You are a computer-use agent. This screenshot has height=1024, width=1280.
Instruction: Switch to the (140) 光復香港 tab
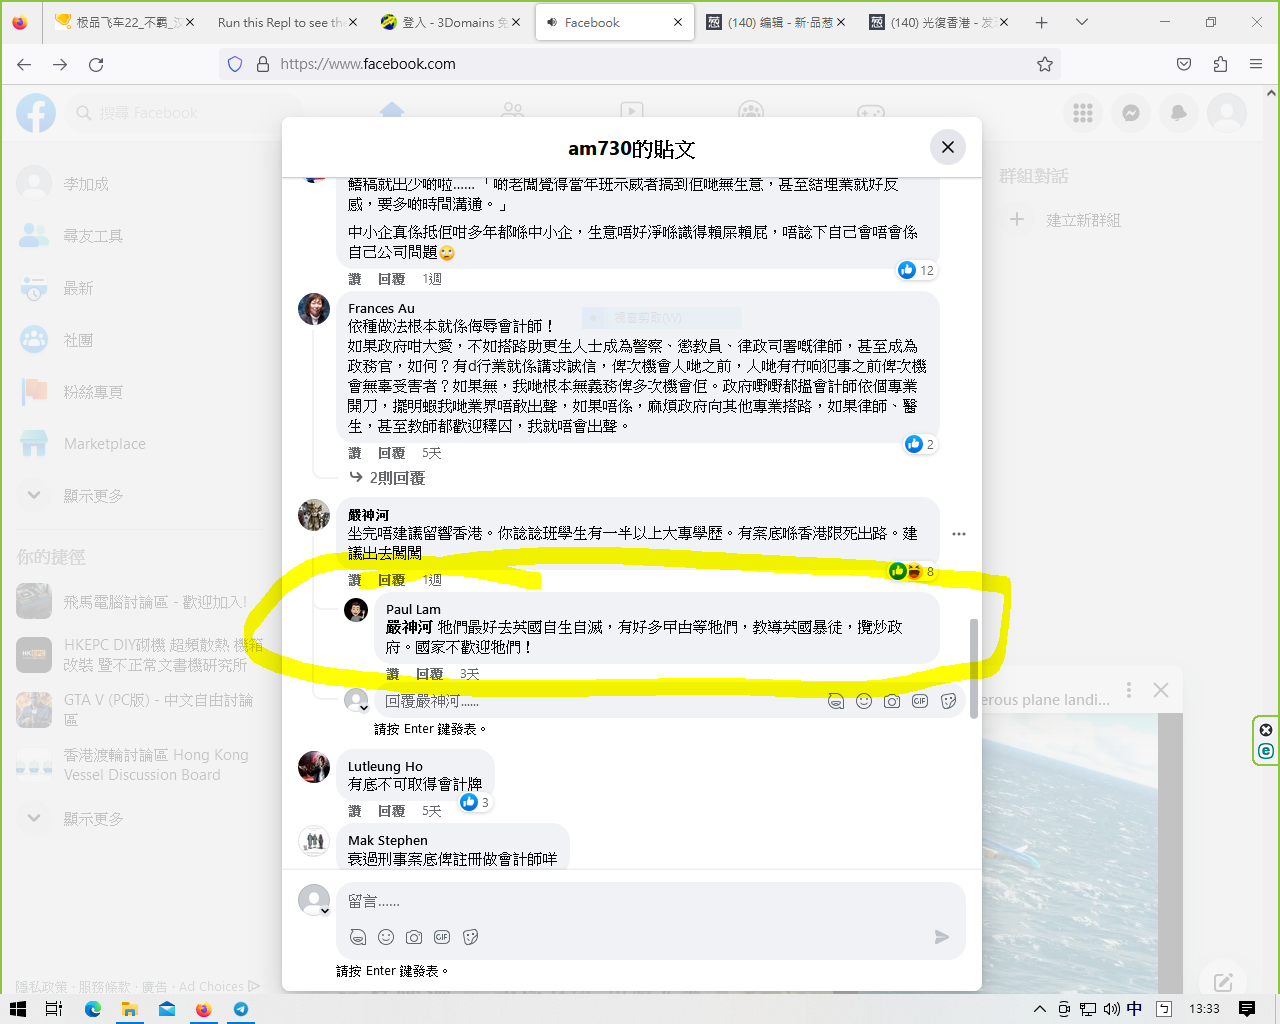click(x=938, y=22)
